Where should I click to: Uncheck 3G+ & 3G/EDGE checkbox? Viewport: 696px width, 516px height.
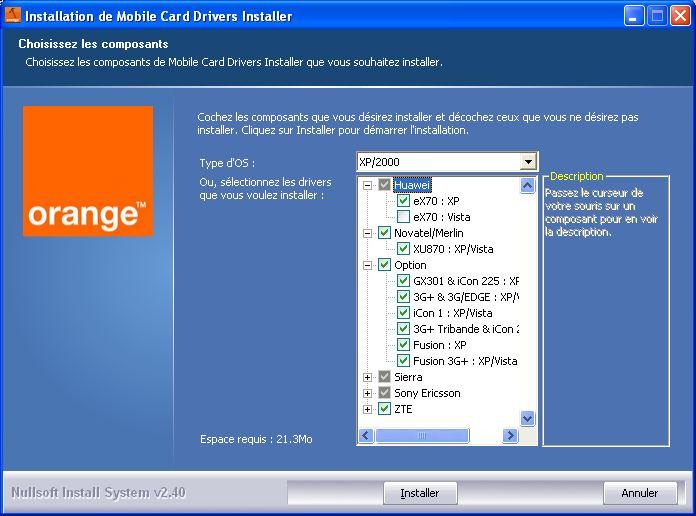pos(403,297)
